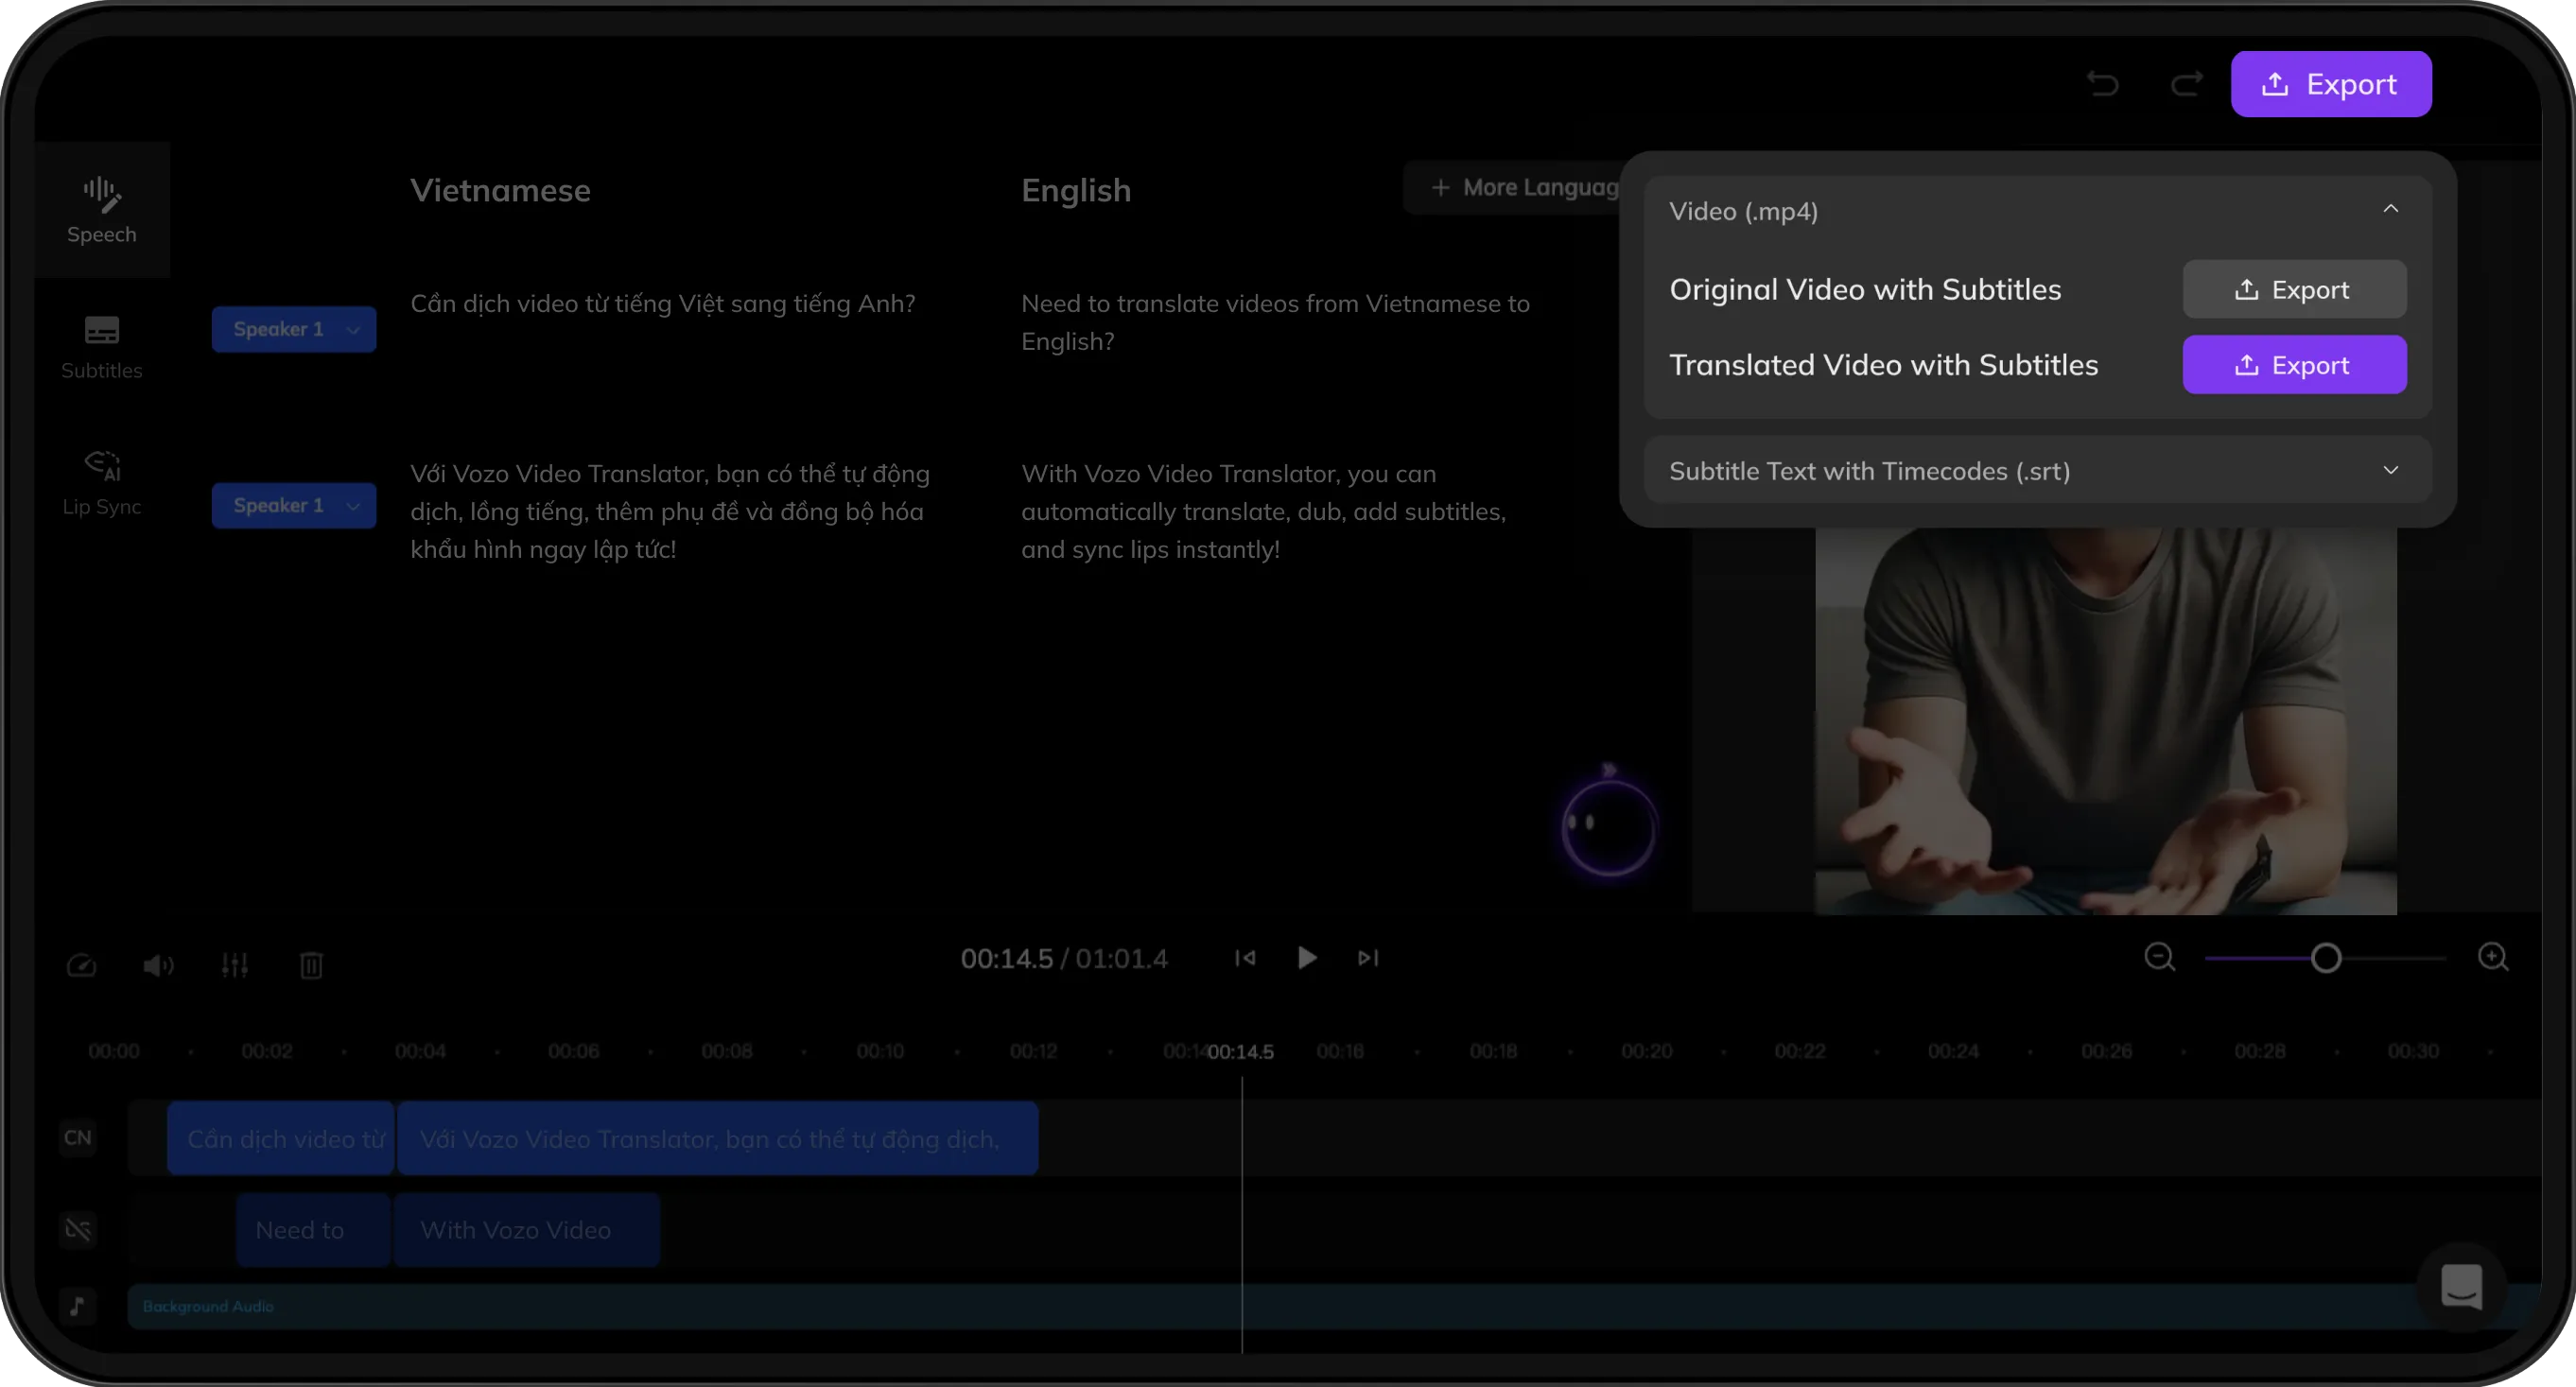Export Translated Video with Subtitles
Image resolution: width=2576 pixels, height=1387 pixels.
[x=2294, y=365]
